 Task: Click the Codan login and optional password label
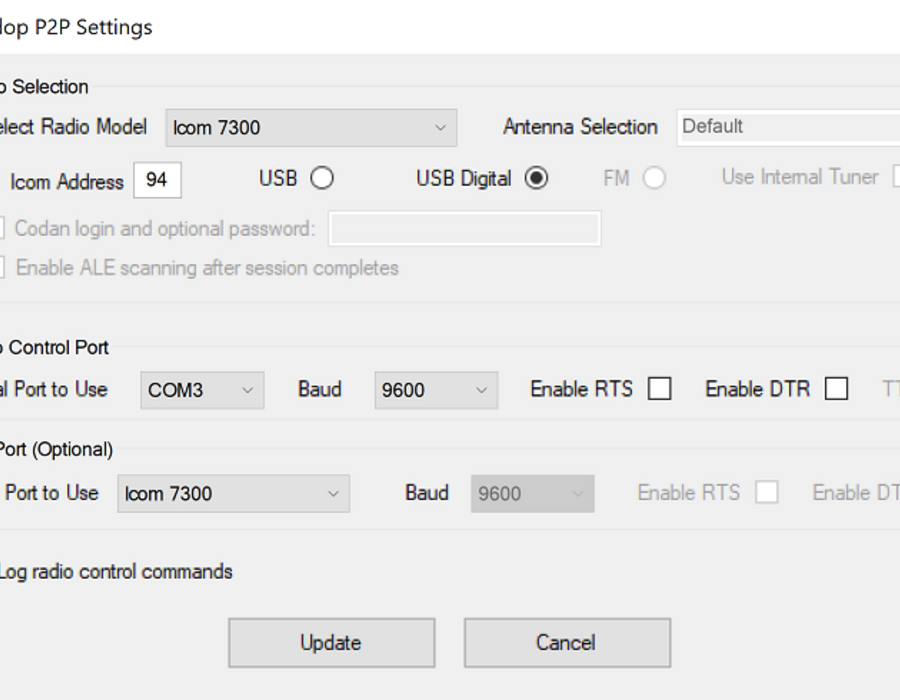165,228
